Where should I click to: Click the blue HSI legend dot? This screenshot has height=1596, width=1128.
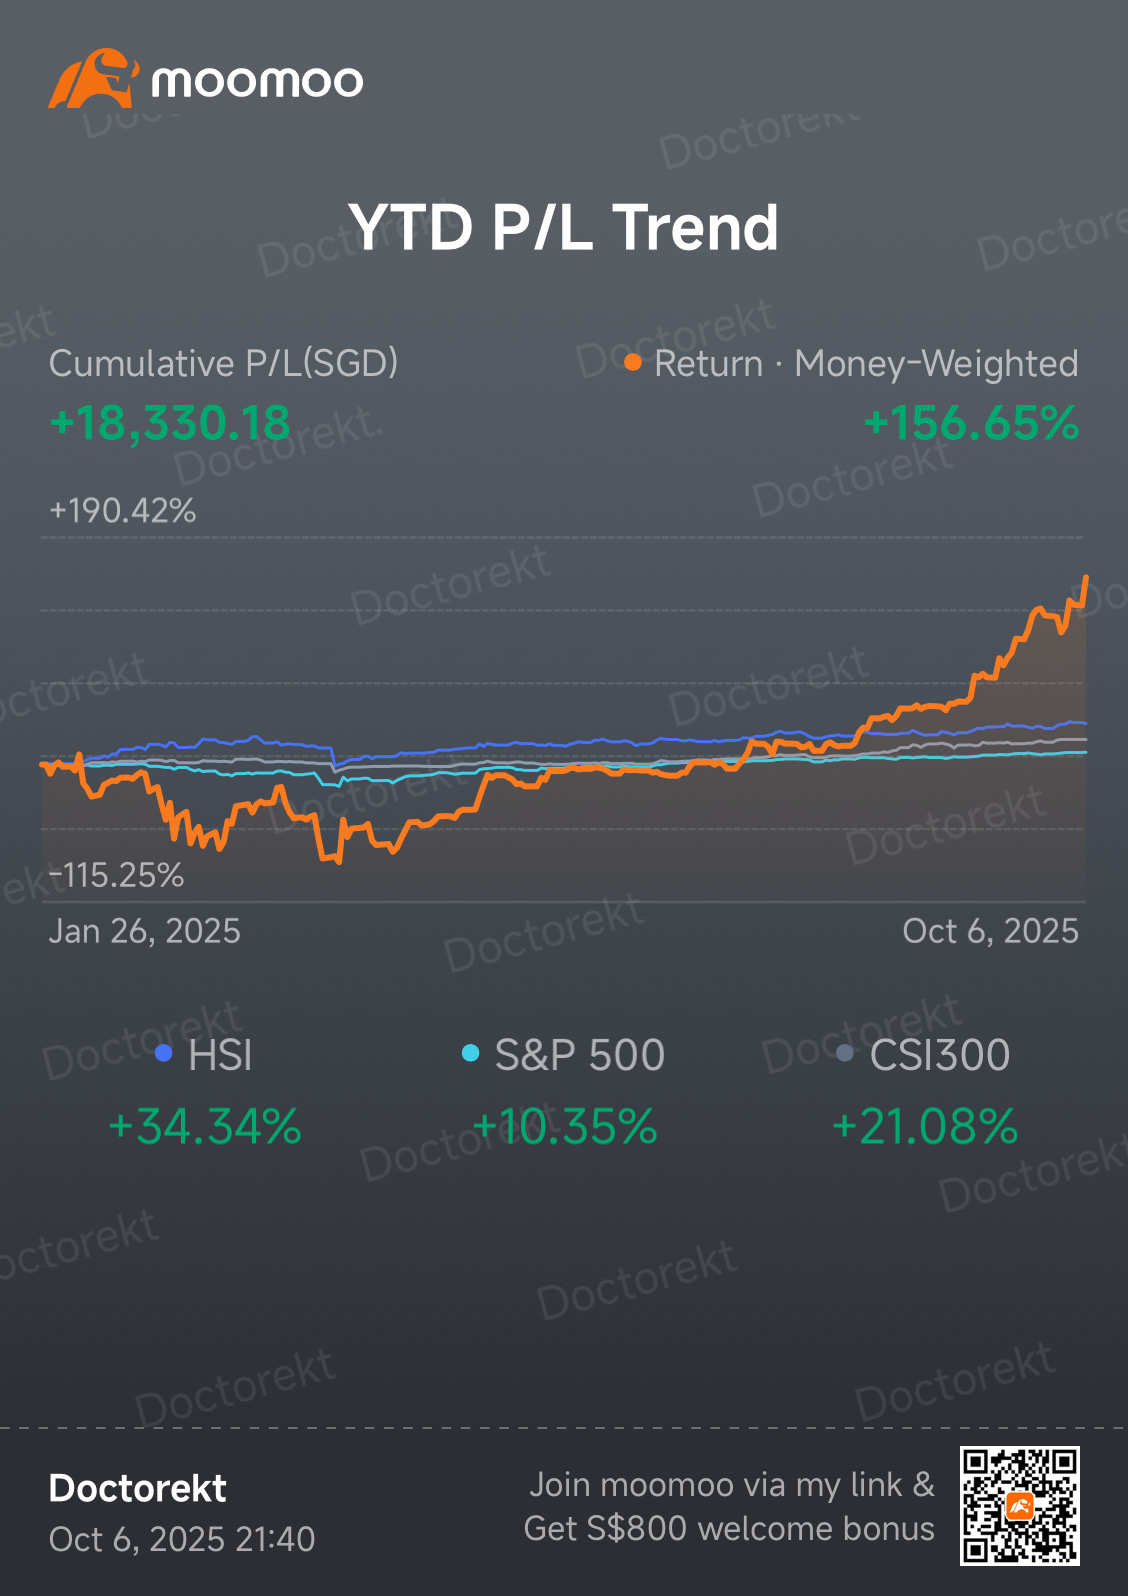coord(164,1053)
